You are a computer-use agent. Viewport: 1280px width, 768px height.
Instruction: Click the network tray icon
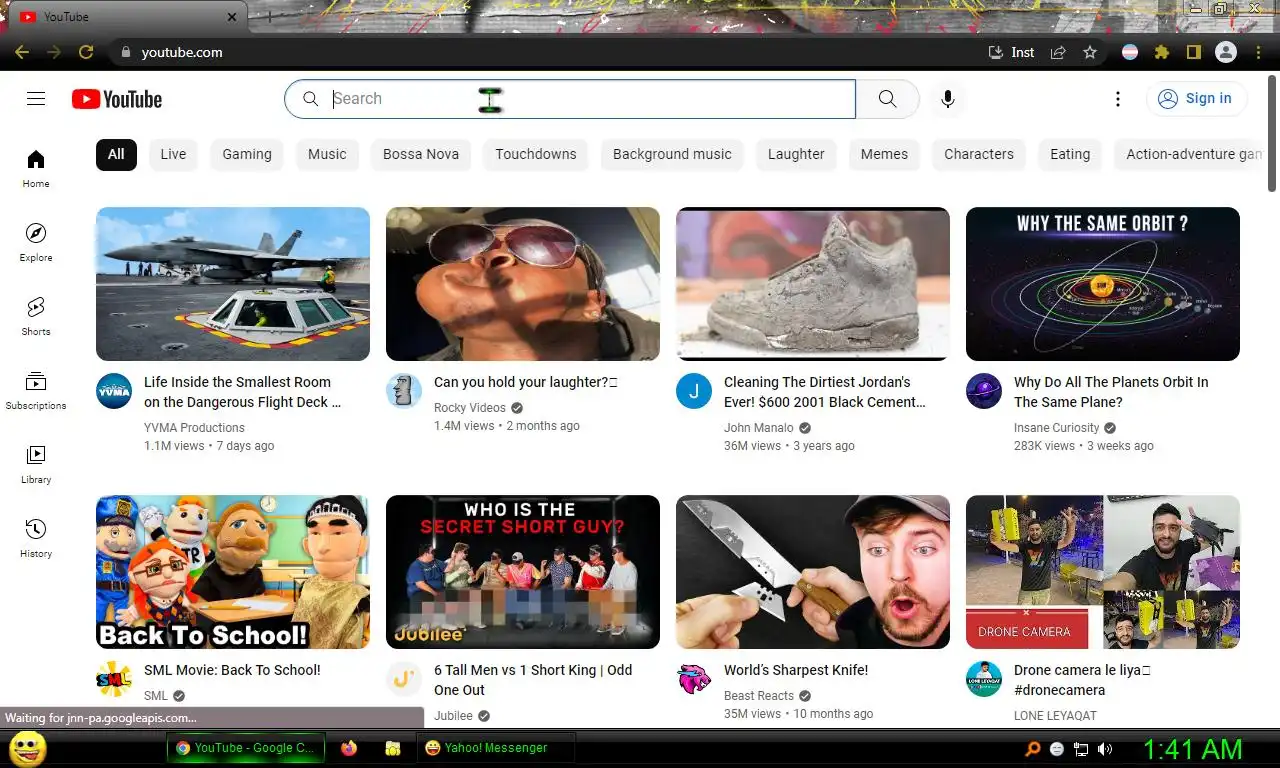click(x=1081, y=749)
